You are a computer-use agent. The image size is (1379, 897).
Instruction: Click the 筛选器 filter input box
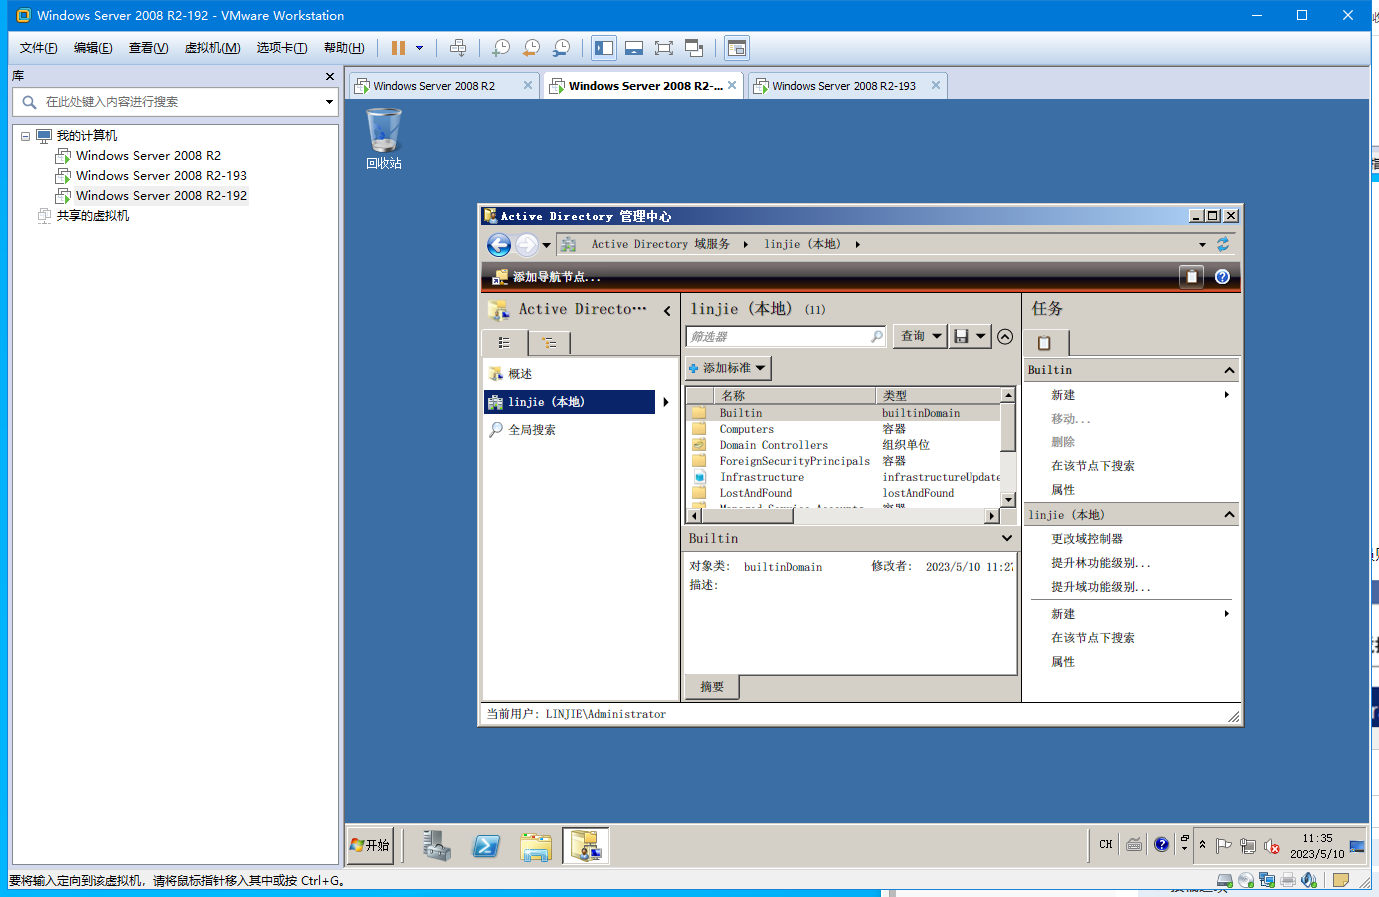coord(786,337)
